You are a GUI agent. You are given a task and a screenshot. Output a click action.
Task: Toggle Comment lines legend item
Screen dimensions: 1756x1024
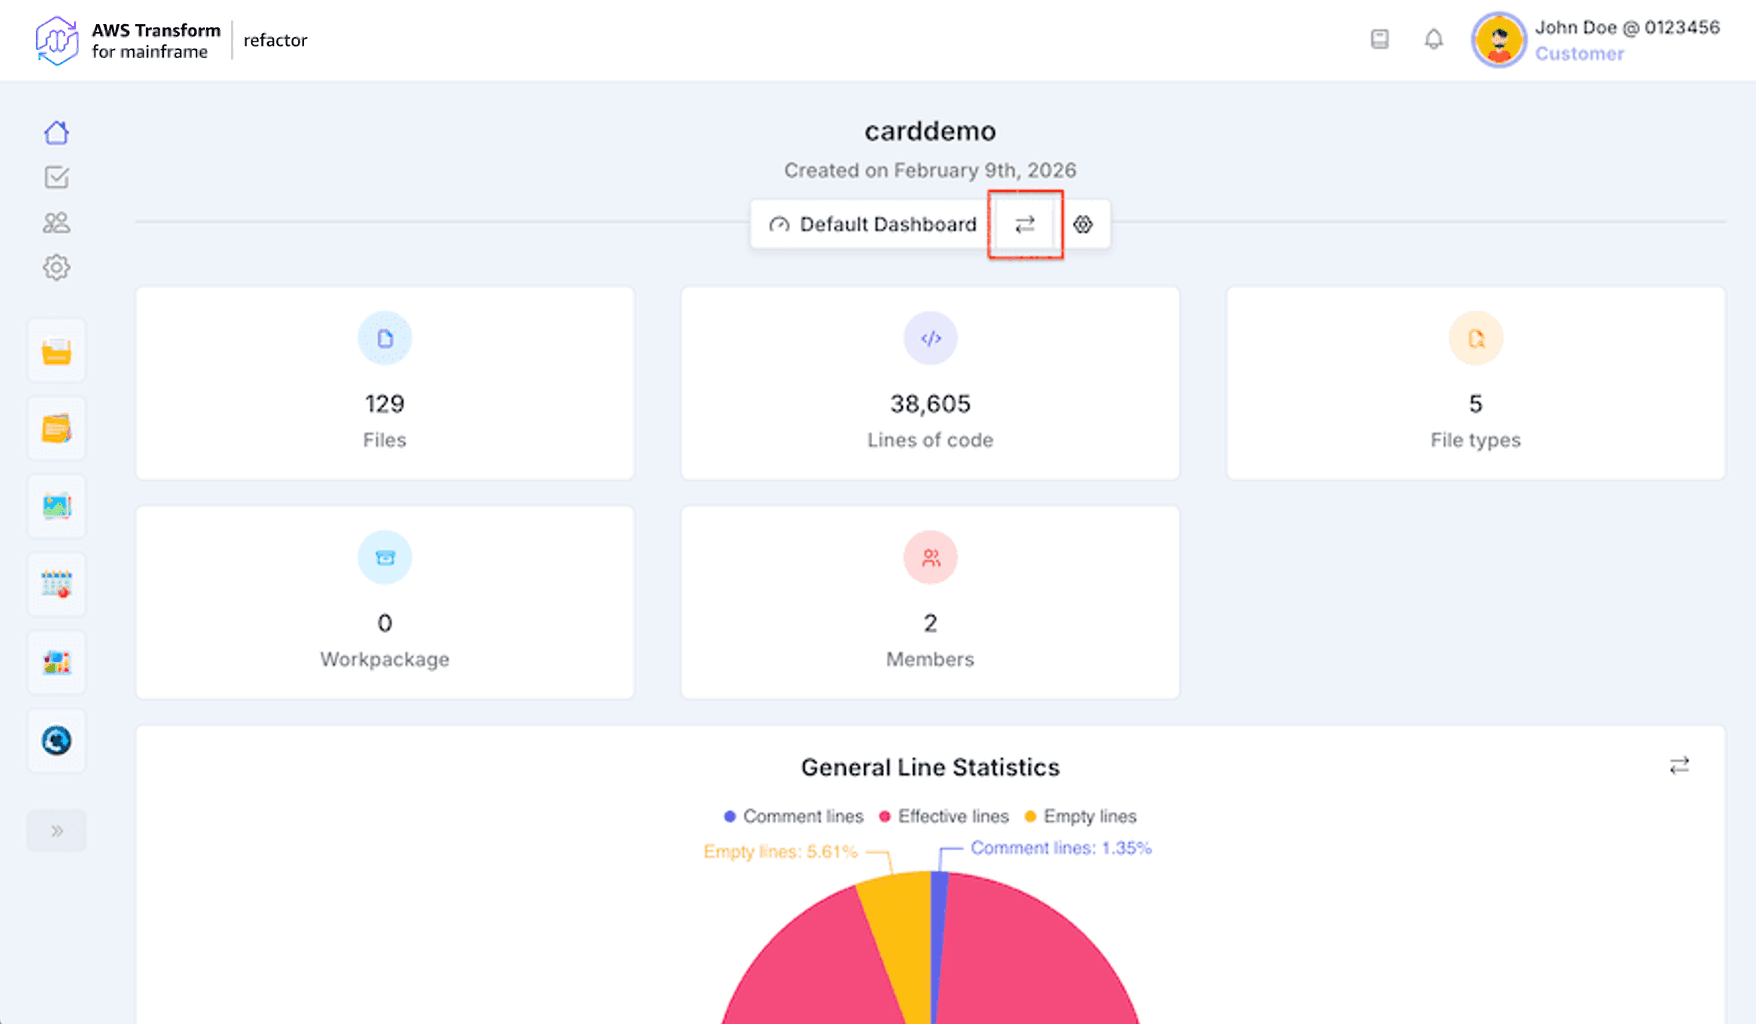(x=794, y=817)
